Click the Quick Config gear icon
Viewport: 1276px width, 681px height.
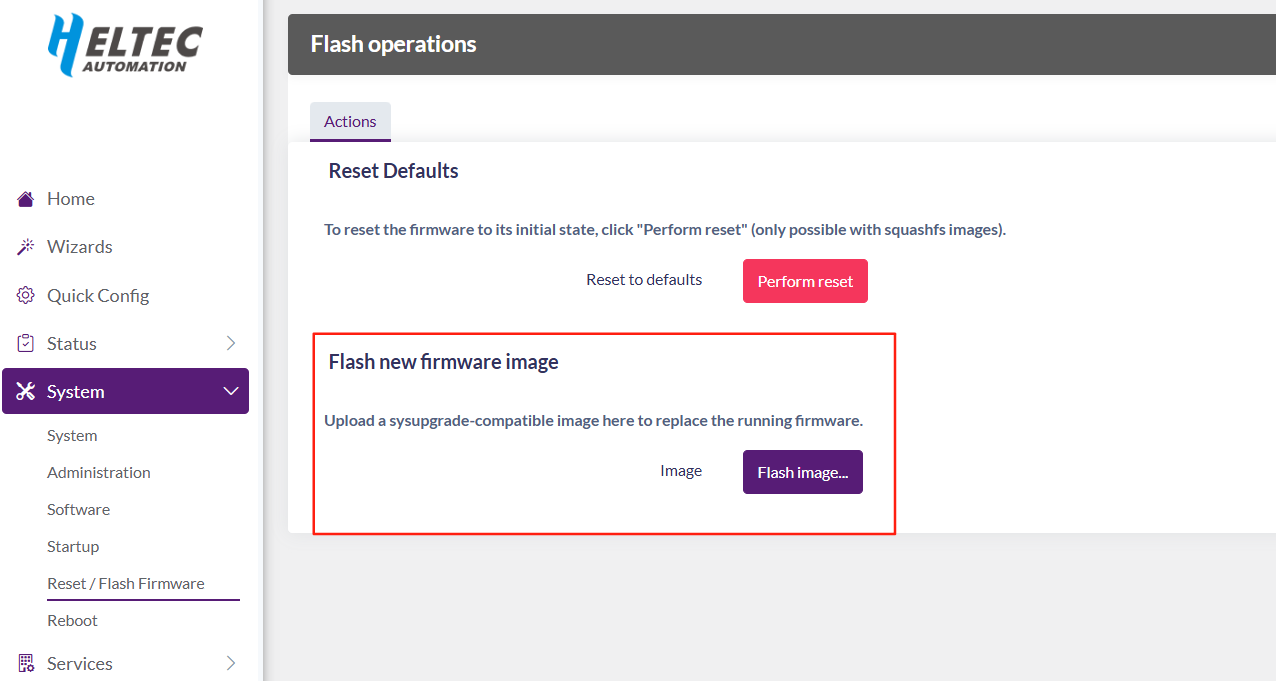tap(26, 296)
